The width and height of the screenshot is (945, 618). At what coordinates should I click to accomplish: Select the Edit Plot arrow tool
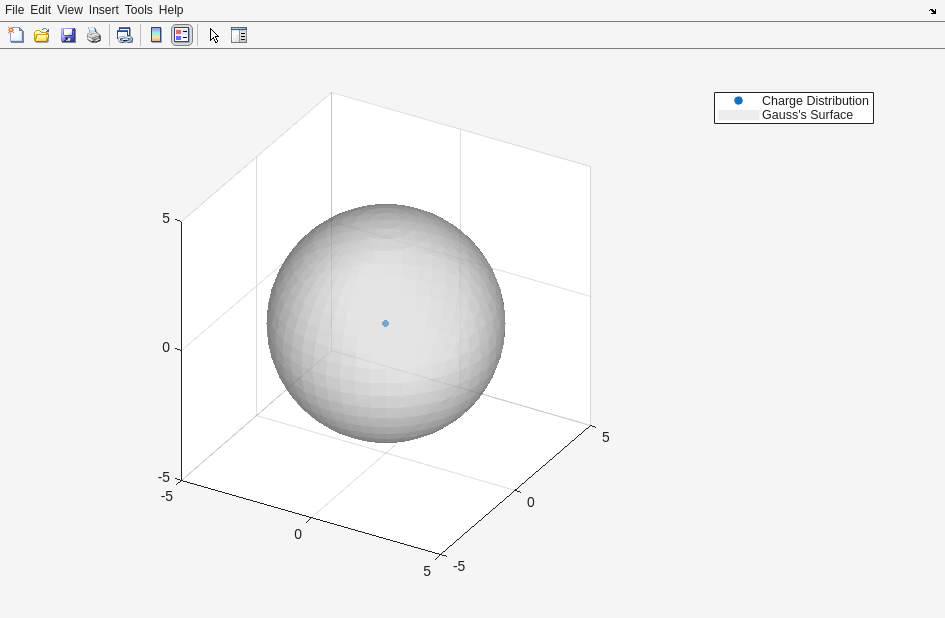tap(214, 35)
